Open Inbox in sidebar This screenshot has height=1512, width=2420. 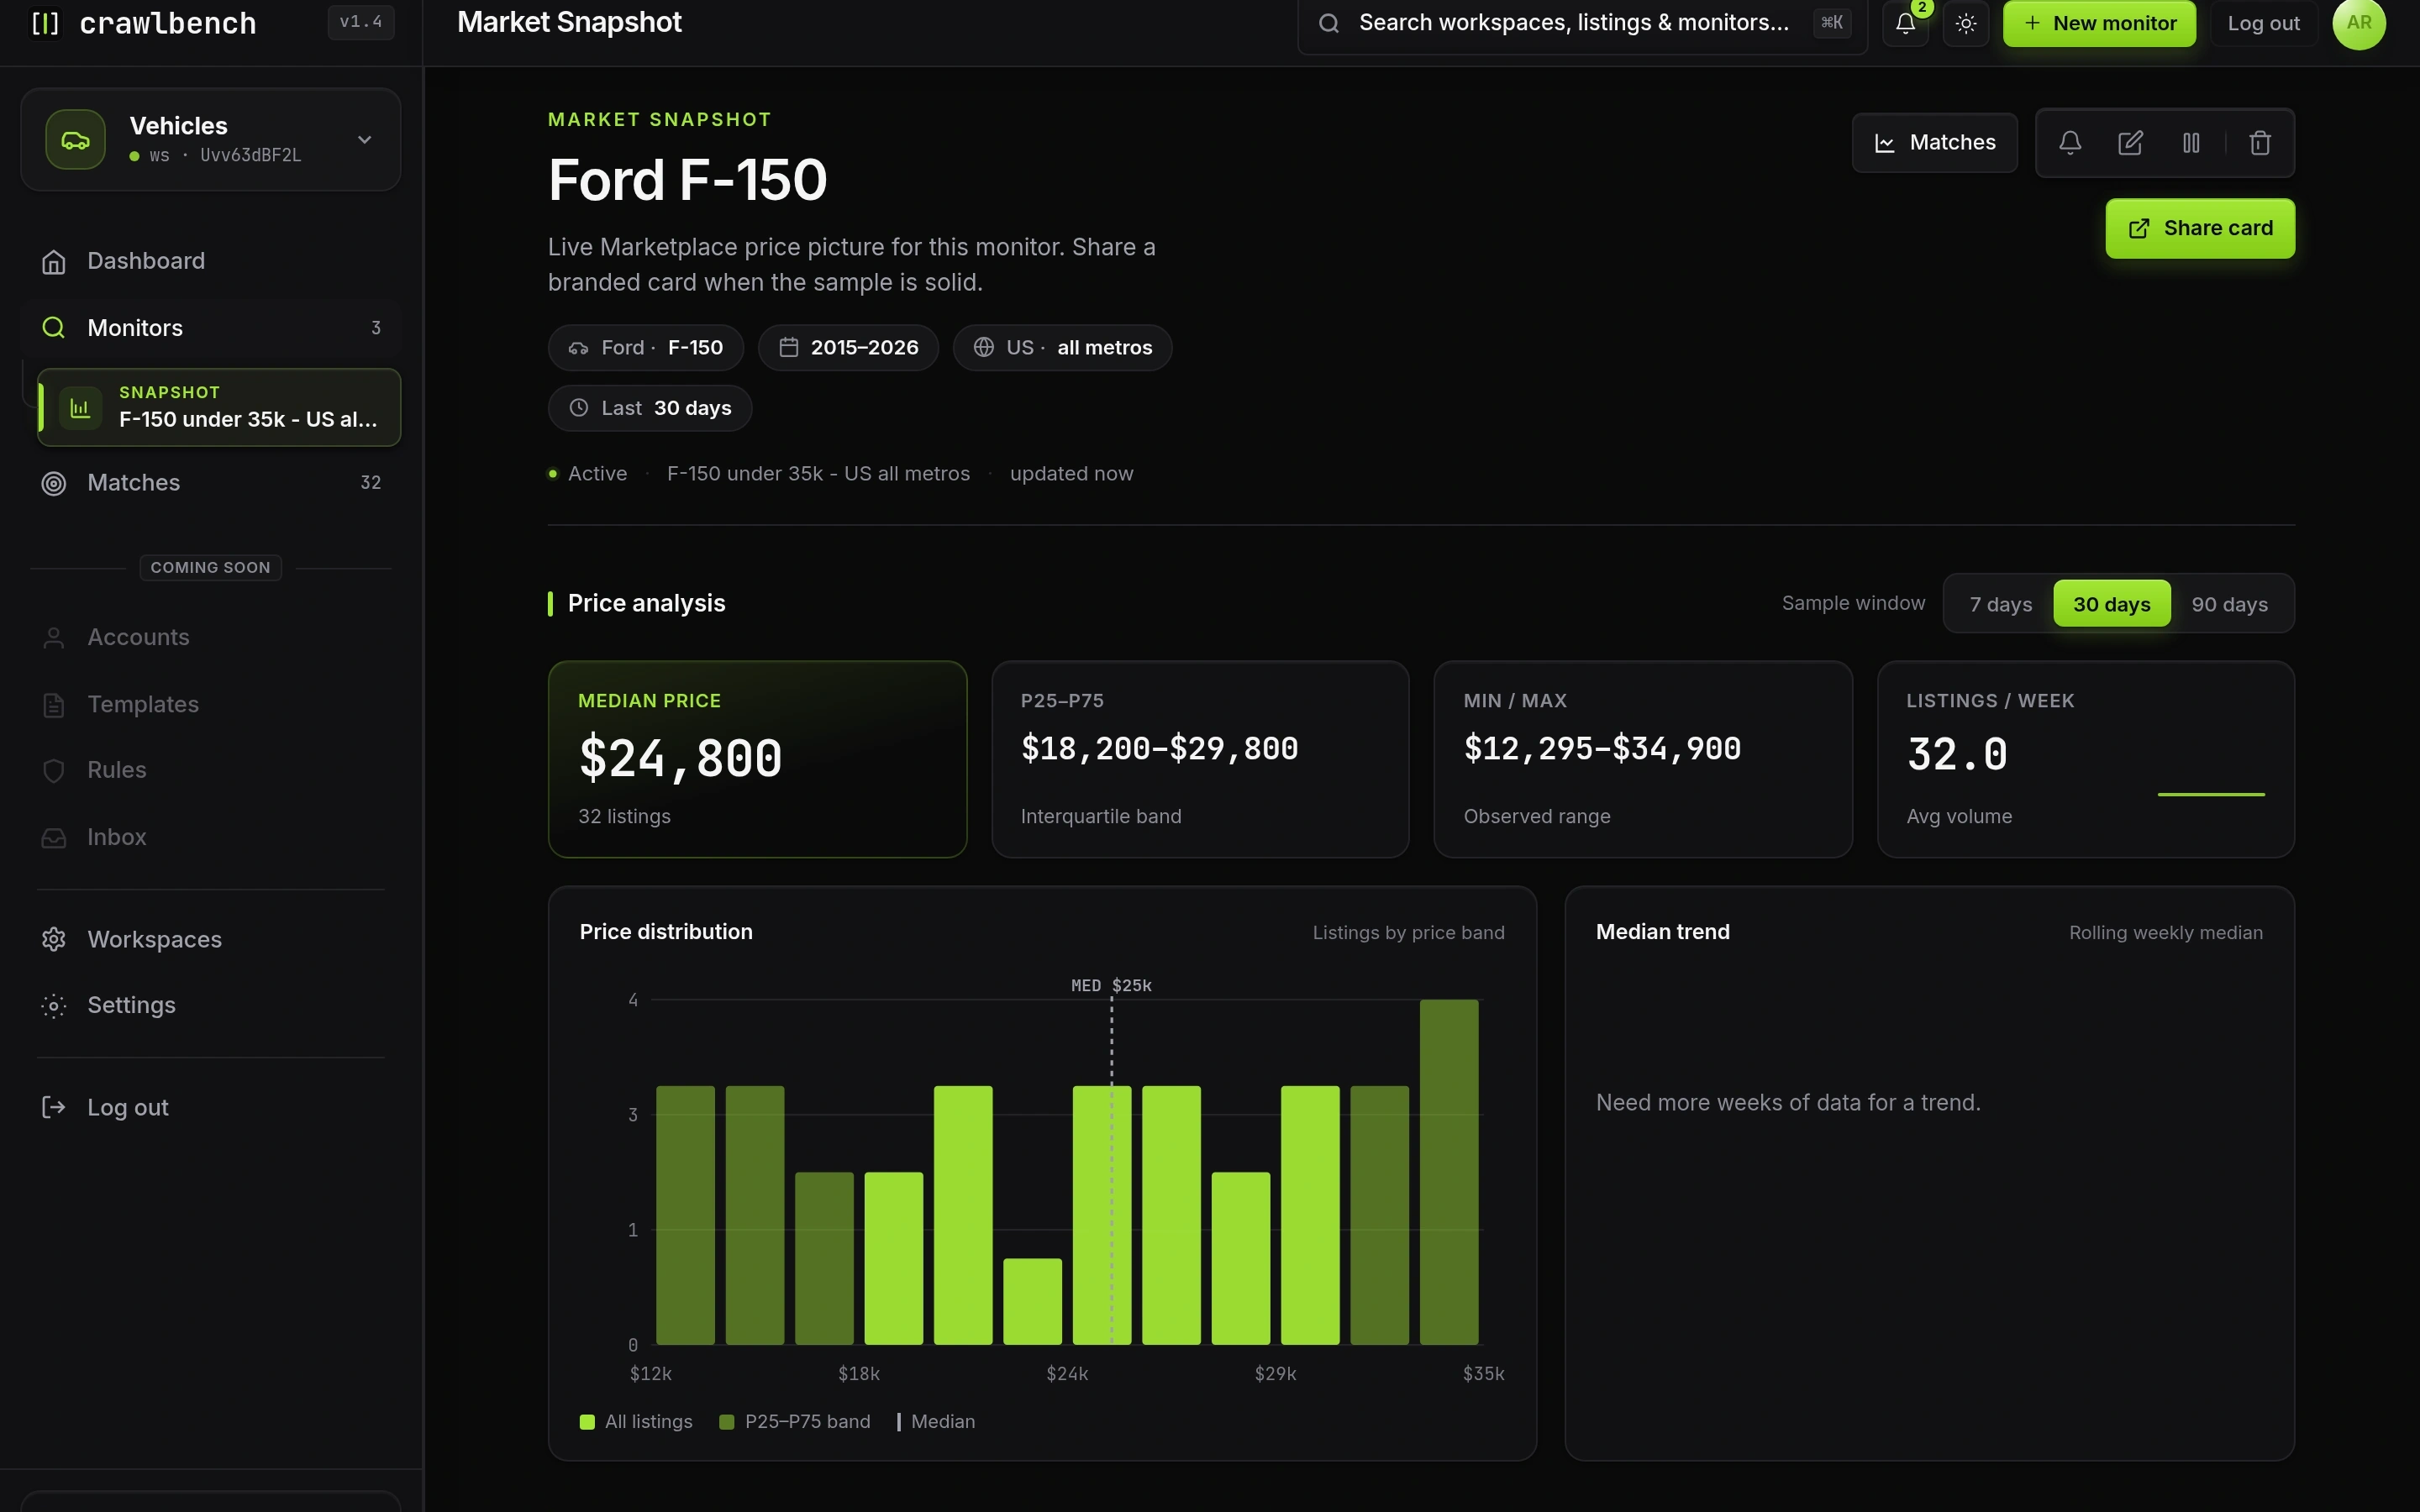click(211, 837)
